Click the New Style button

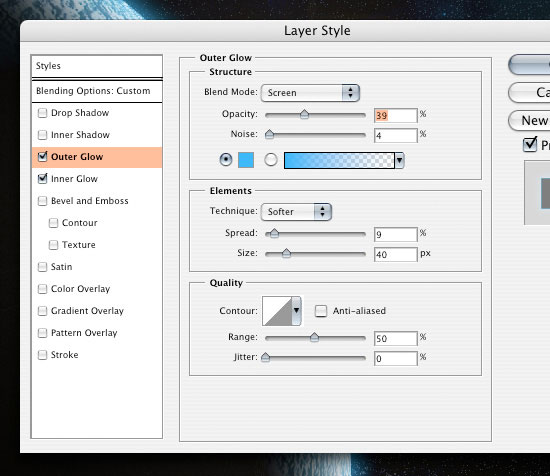[529, 121]
